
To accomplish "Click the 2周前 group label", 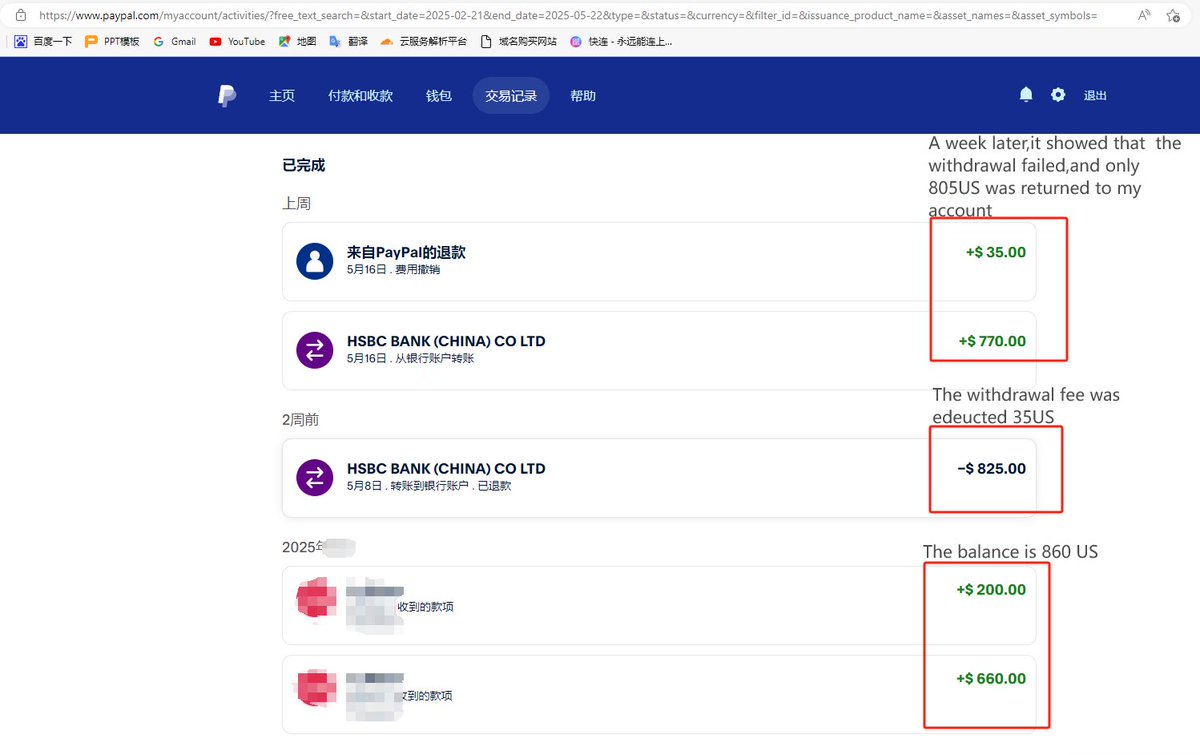I will tap(301, 420).
